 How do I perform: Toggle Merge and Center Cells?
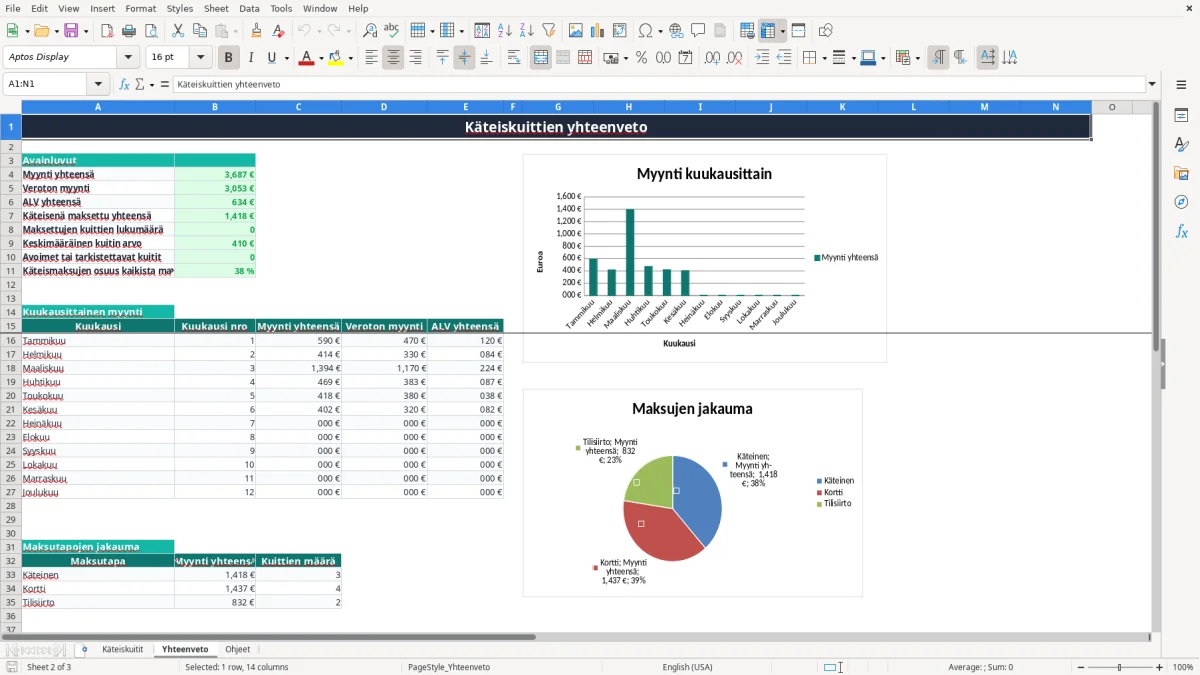[540, 58]
